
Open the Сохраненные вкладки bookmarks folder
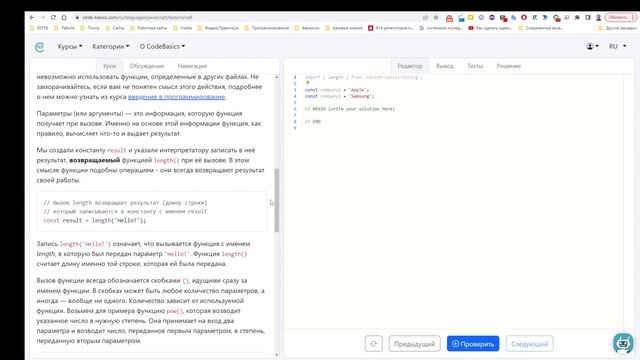(540, 28)
